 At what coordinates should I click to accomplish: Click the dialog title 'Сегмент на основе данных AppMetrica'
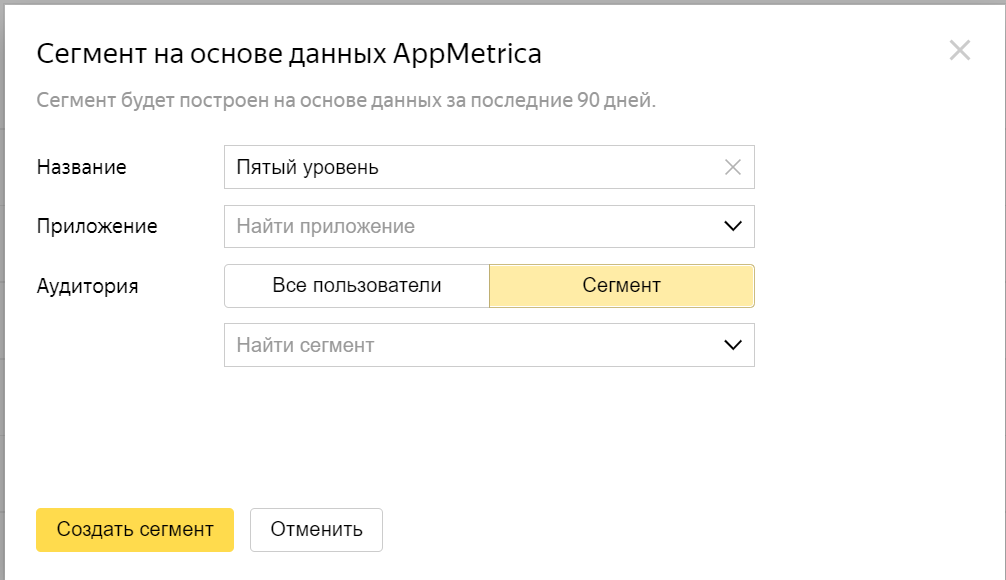[288, 53]
